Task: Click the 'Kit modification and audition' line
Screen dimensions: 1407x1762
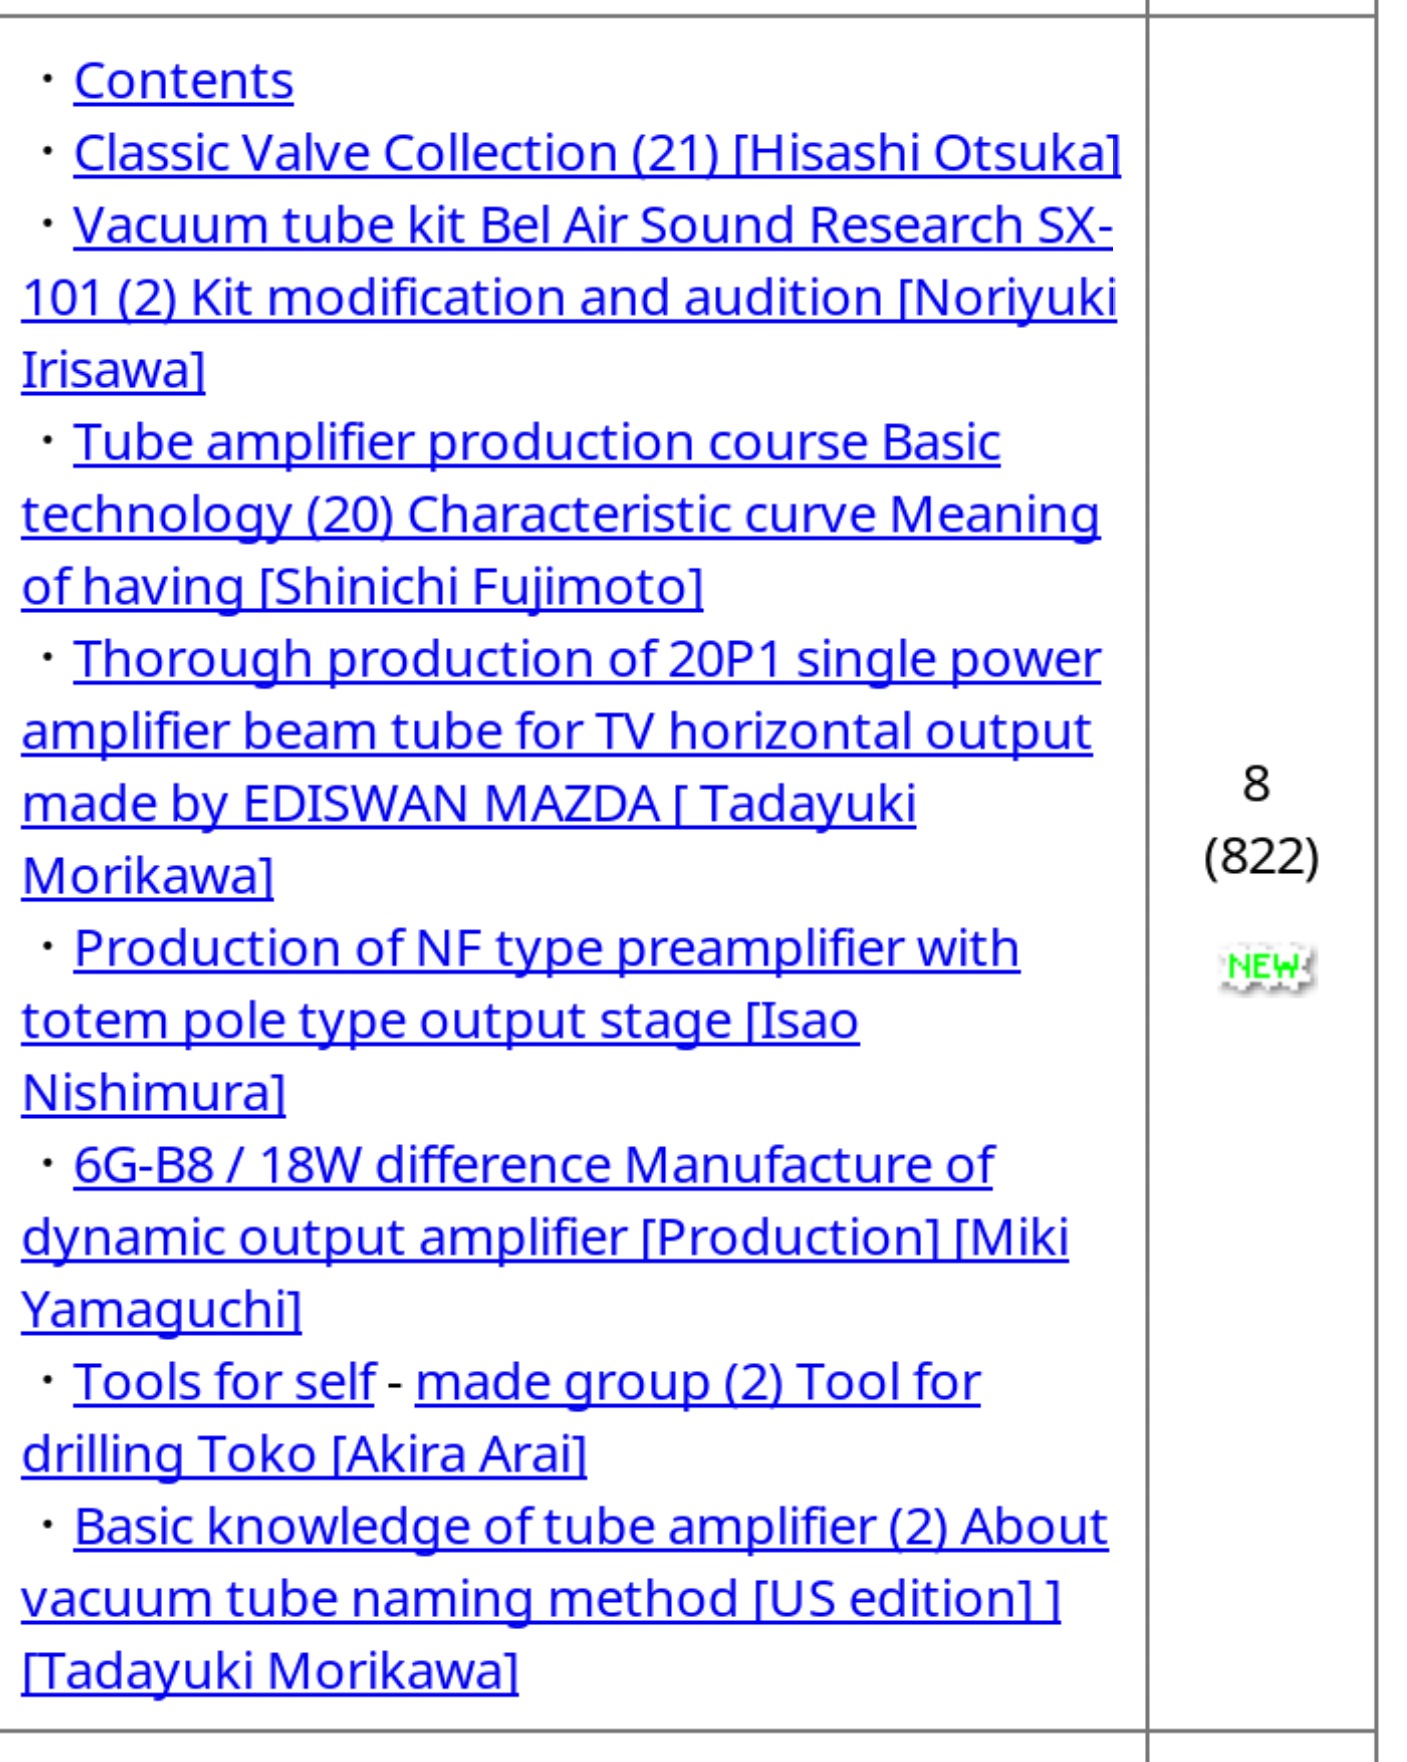Action: point(569,298)
